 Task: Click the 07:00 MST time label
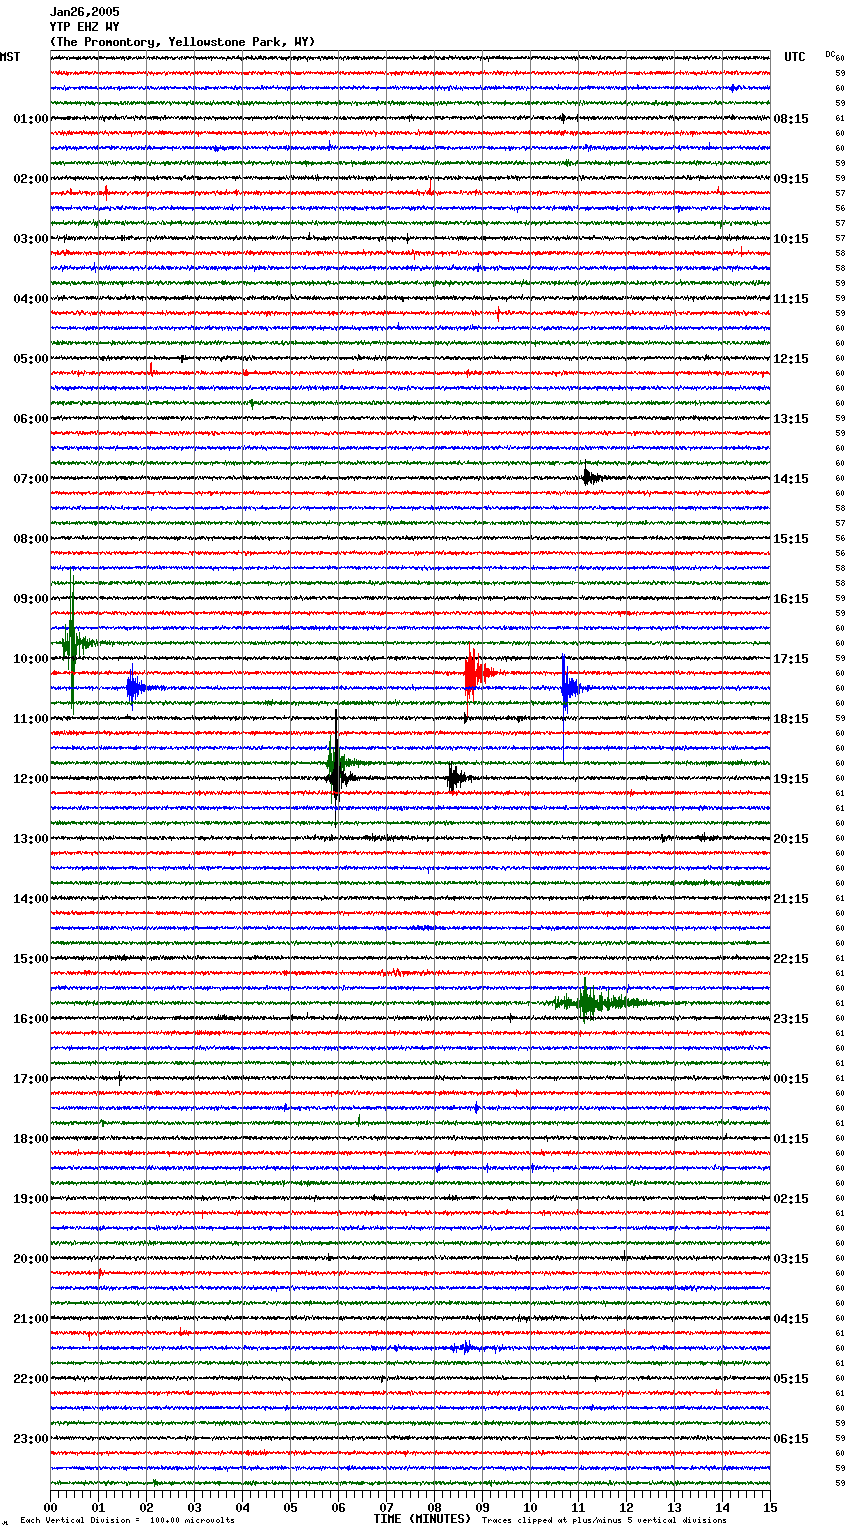(x=31, y=479)
